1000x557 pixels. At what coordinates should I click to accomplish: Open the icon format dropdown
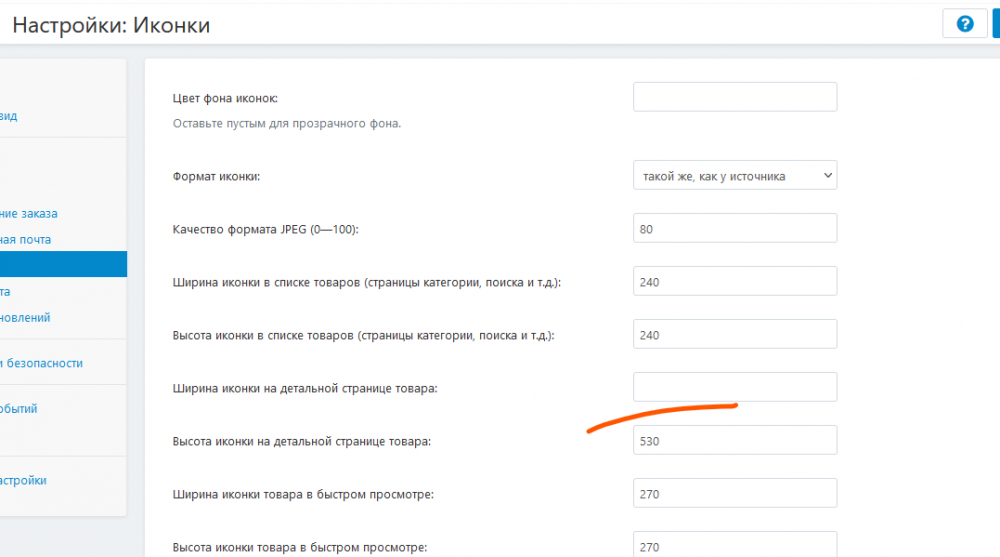tap(735, 176)
